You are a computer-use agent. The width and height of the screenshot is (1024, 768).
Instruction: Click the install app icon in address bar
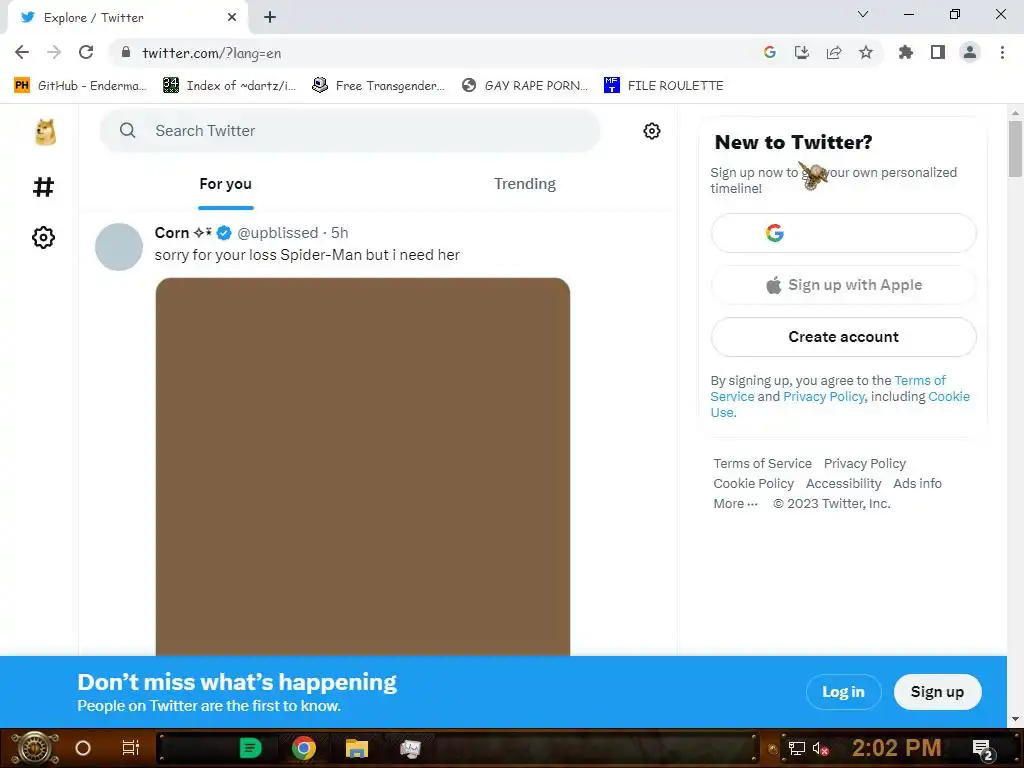pyautogui.click(x=801, y=52)
